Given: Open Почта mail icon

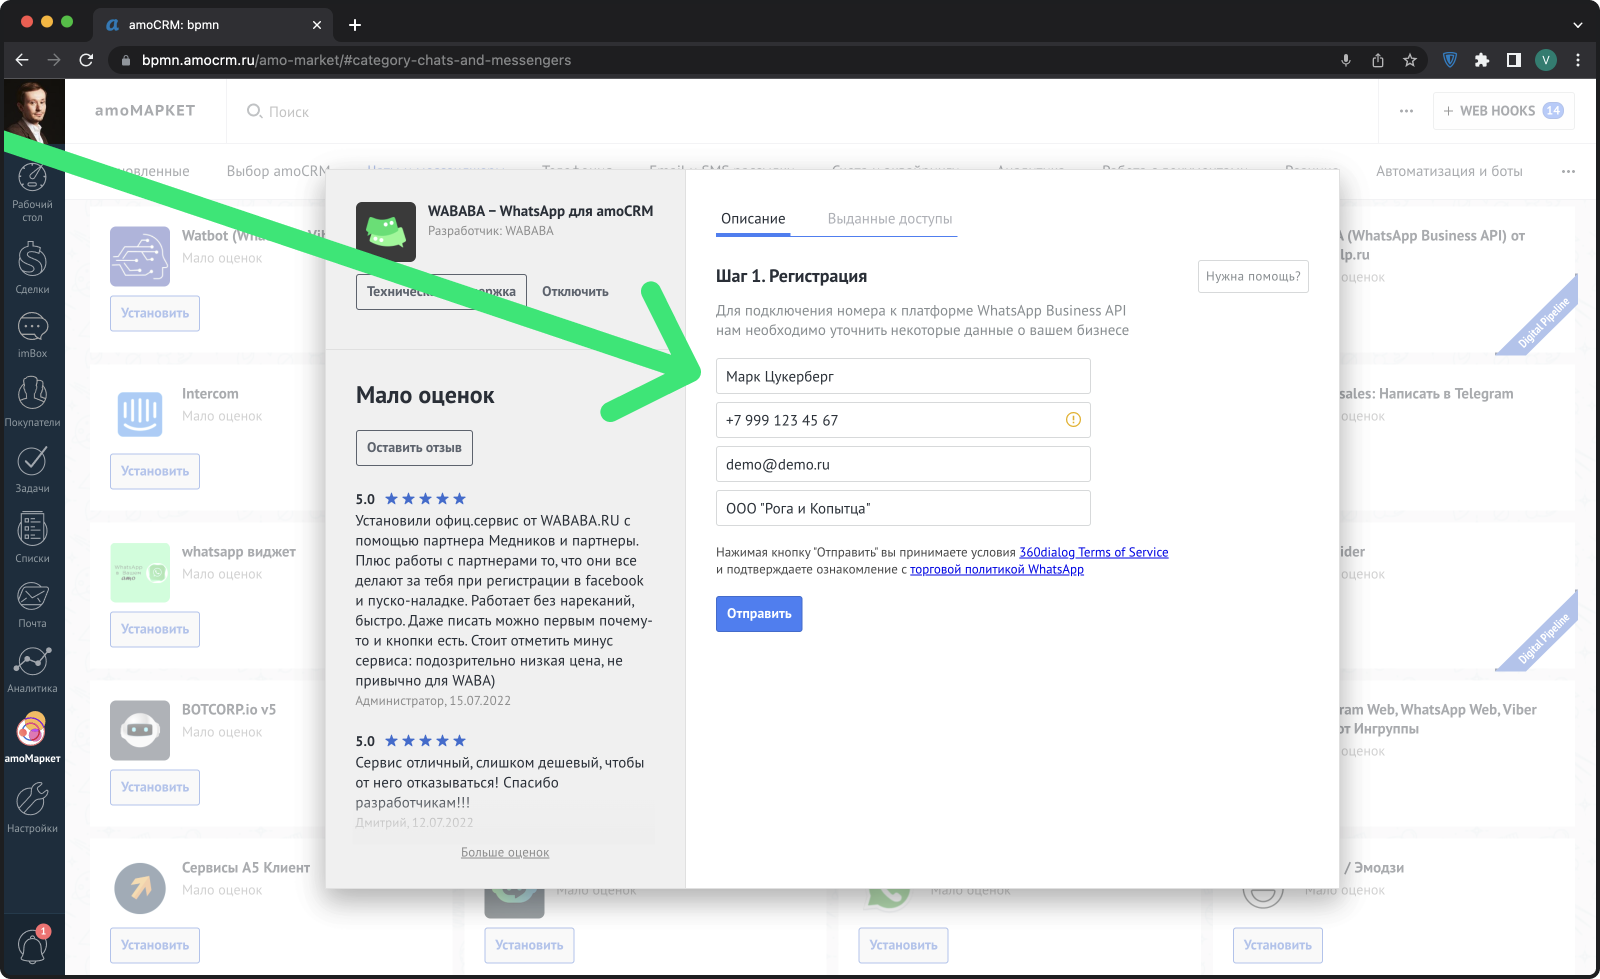Looking at the screenshot, I should point(32,604).
